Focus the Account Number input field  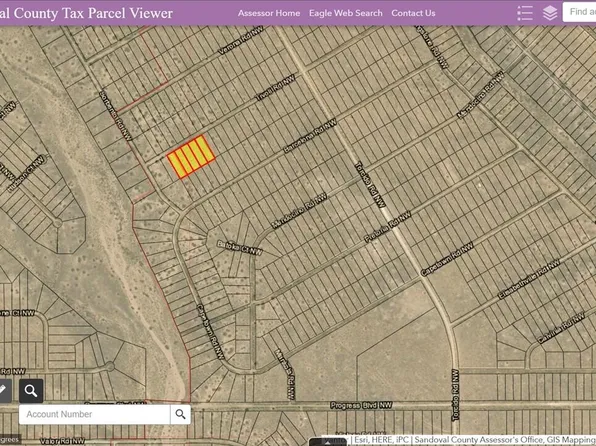click(x=94, y=414)
